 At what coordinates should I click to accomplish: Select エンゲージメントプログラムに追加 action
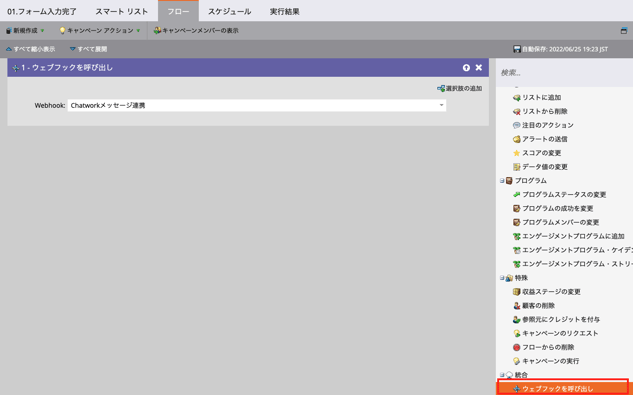click(568, 236)
